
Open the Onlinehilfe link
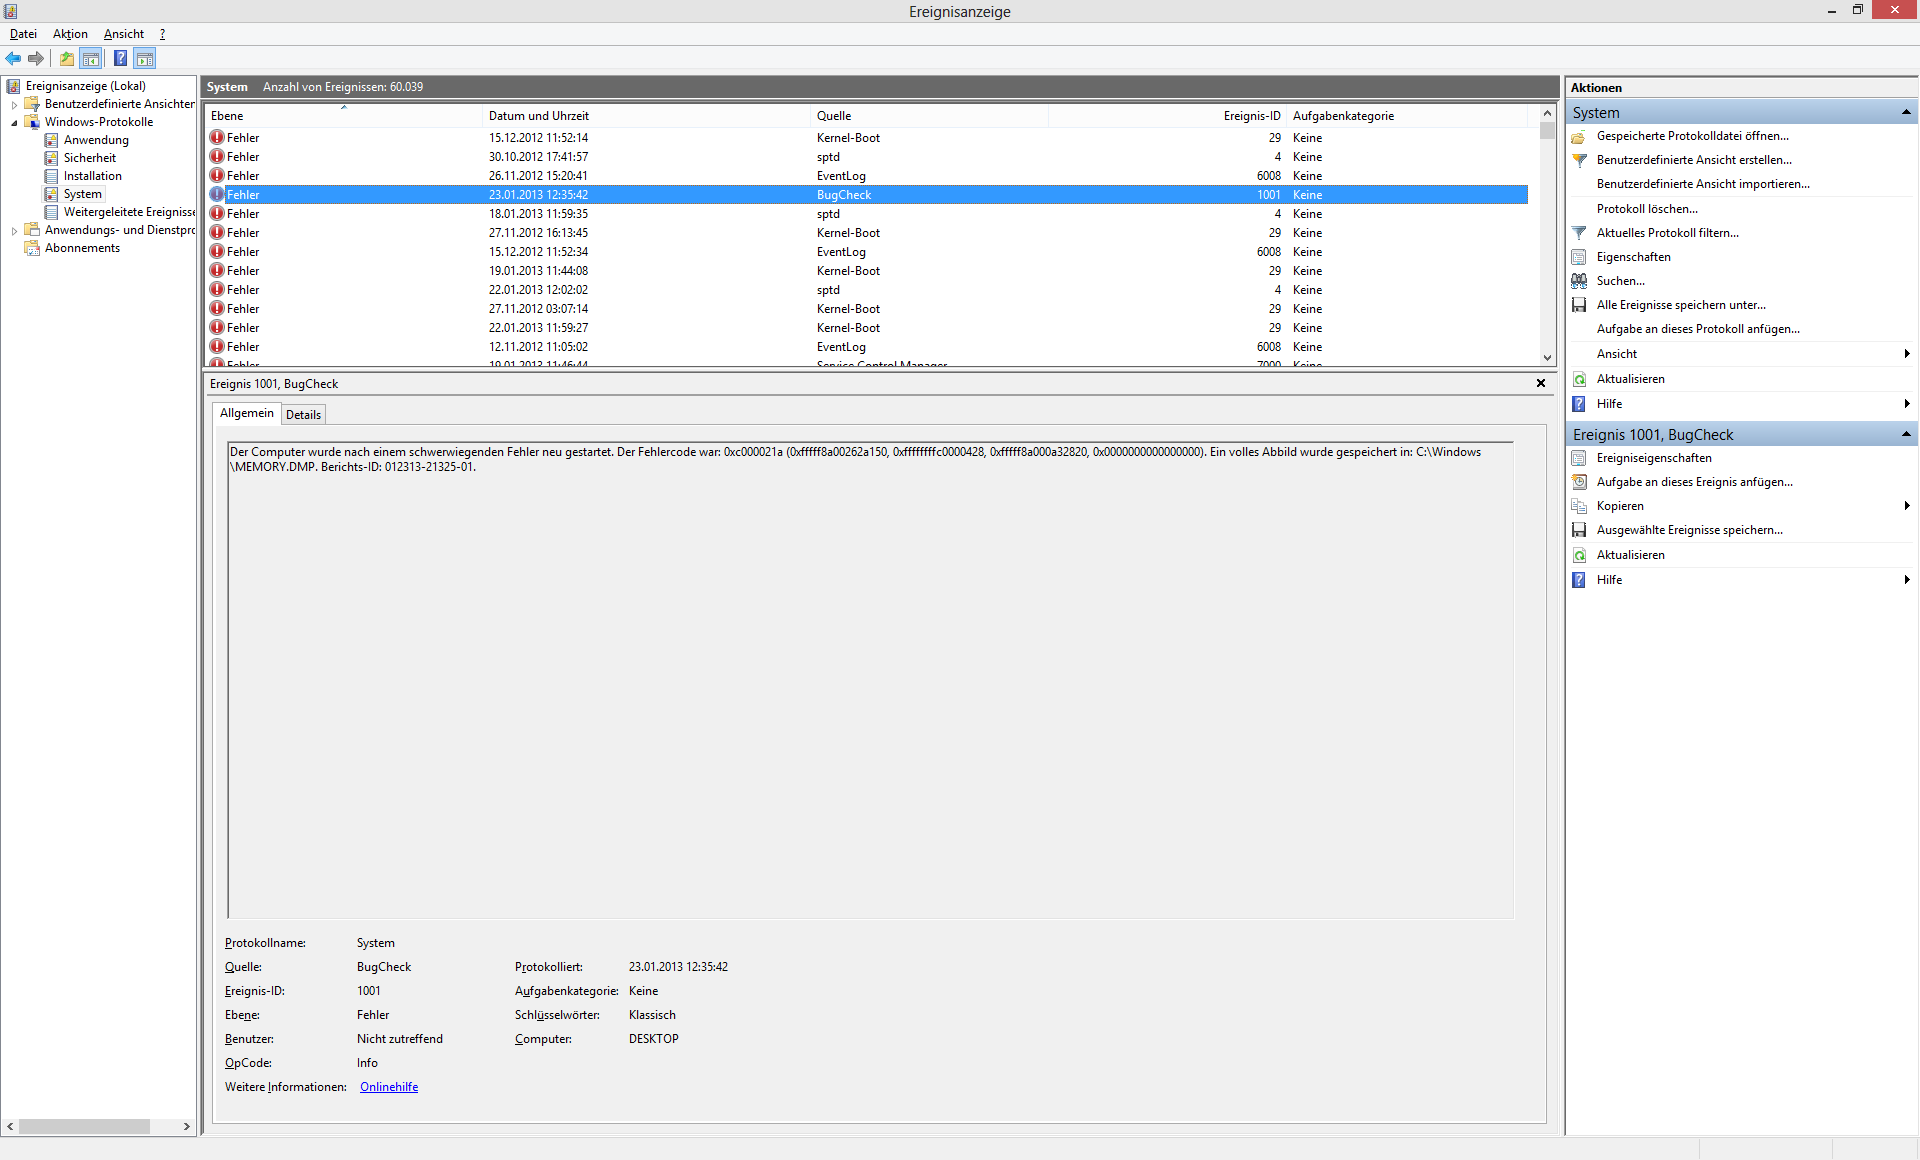(x=389, y=1087)
